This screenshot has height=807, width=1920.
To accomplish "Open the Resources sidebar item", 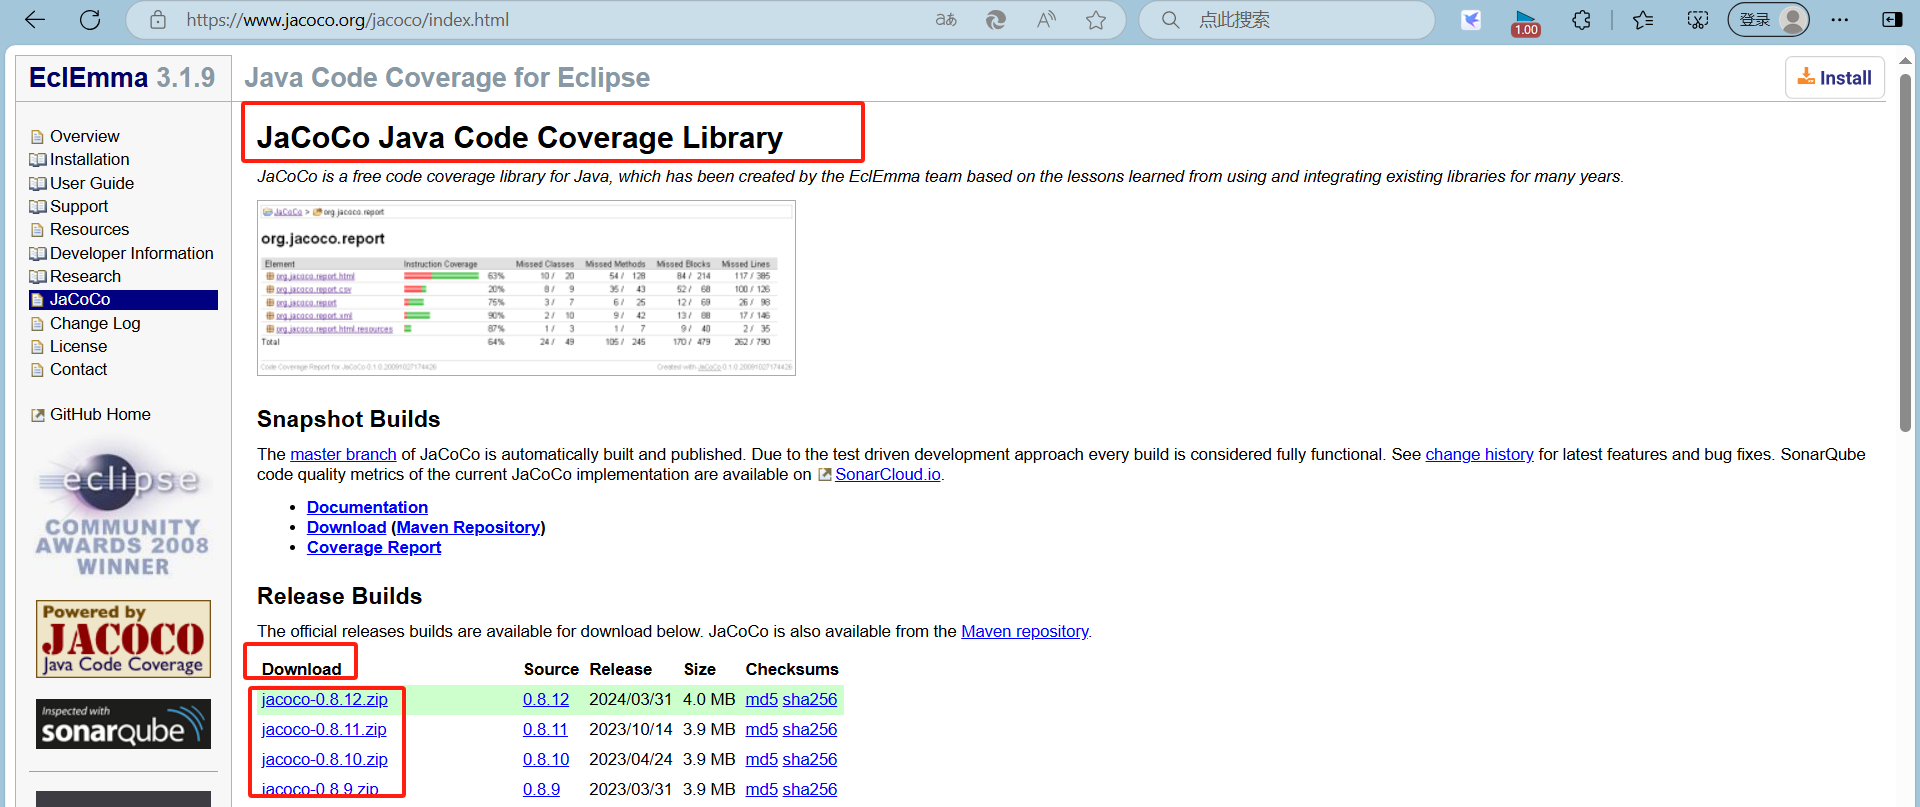I will pos(89,229).
